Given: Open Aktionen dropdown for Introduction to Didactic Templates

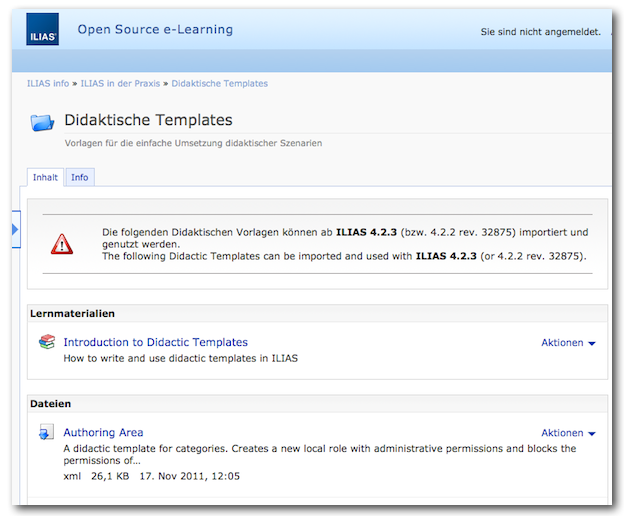Looking at the screenshot, I should [x=568, y=343].
